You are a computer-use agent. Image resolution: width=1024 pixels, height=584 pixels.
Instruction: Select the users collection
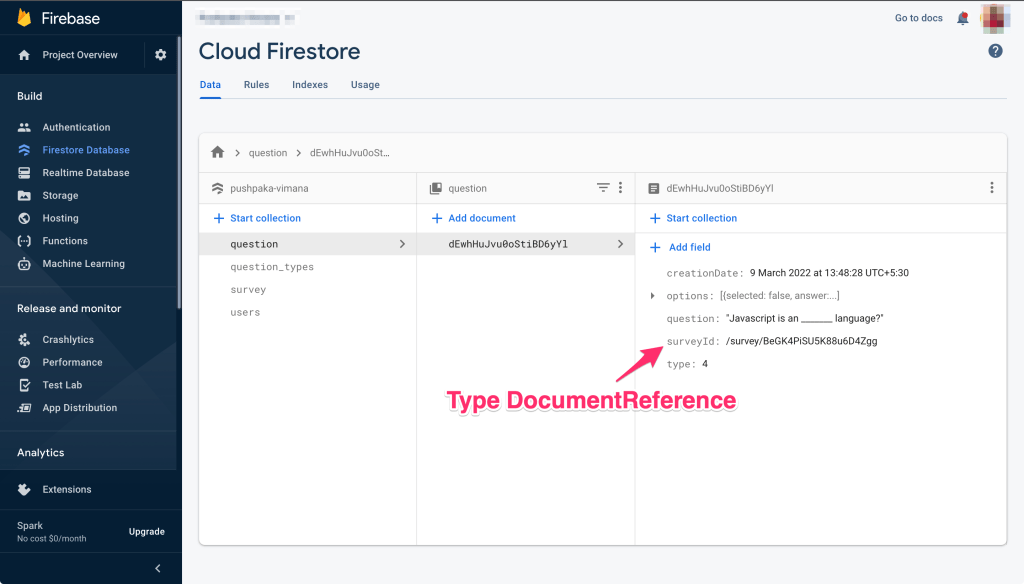pyautogui.click(x=245, y=313)
